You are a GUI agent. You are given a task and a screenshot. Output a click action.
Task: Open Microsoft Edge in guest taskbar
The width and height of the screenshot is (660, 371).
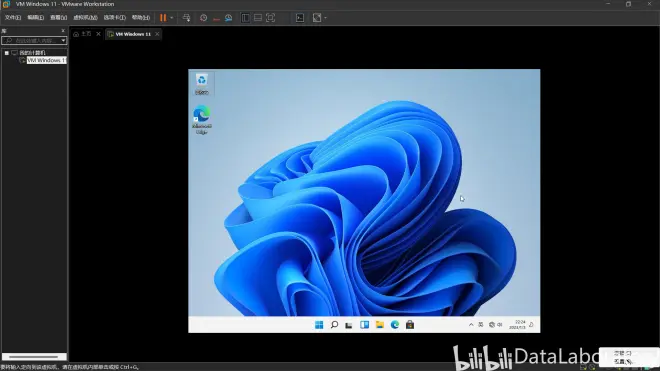395,325
